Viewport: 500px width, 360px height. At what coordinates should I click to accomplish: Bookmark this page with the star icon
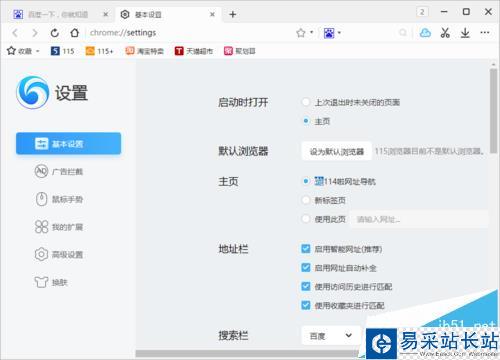[301, 33]
